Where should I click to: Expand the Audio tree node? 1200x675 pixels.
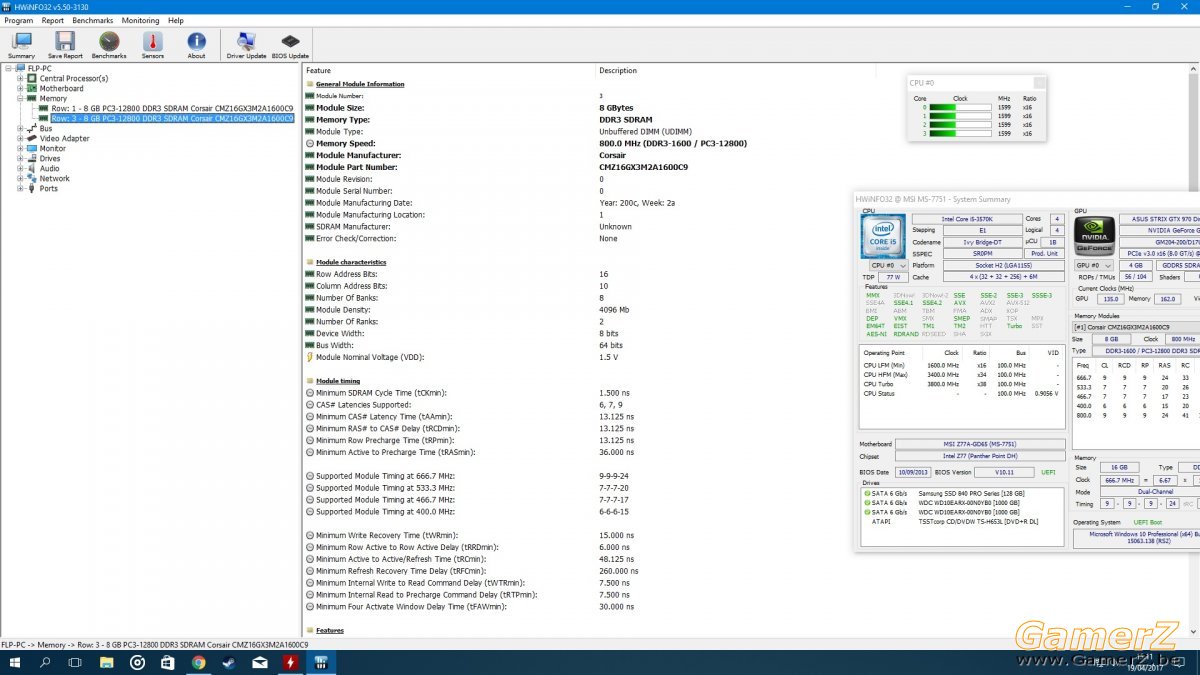click(x=20, y=168)
